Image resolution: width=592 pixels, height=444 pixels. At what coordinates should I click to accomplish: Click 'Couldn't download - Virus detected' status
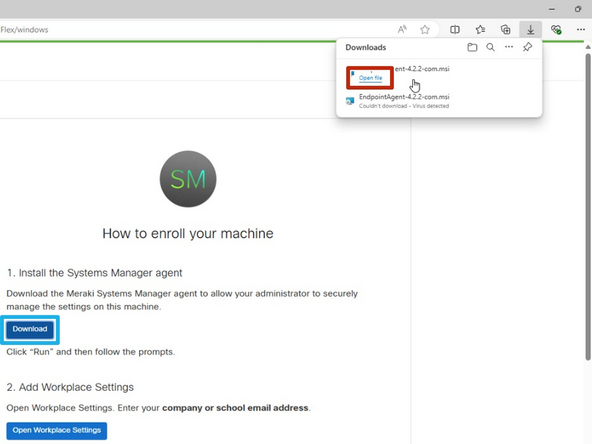pyautogui.click(x=404, y=106)
